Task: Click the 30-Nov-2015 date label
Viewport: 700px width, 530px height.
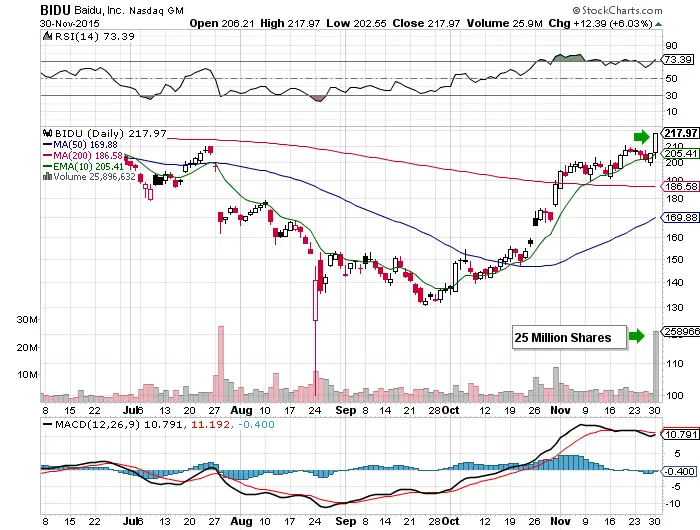Action: (x=70, y=24)
